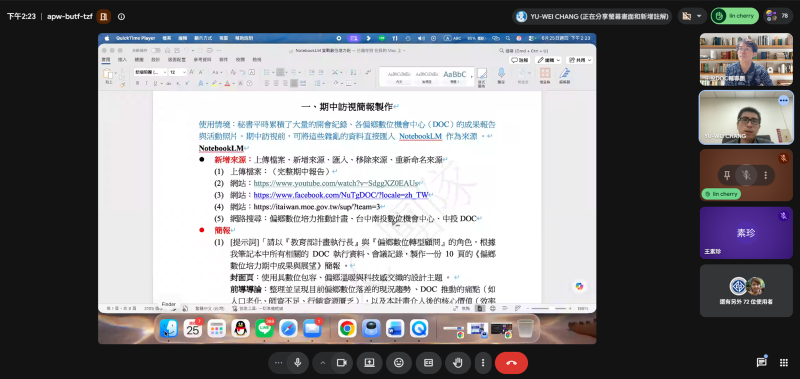Screen dimensions: 800x379
Task: Apply yellow text highlight color
Action: click(215, 83)
